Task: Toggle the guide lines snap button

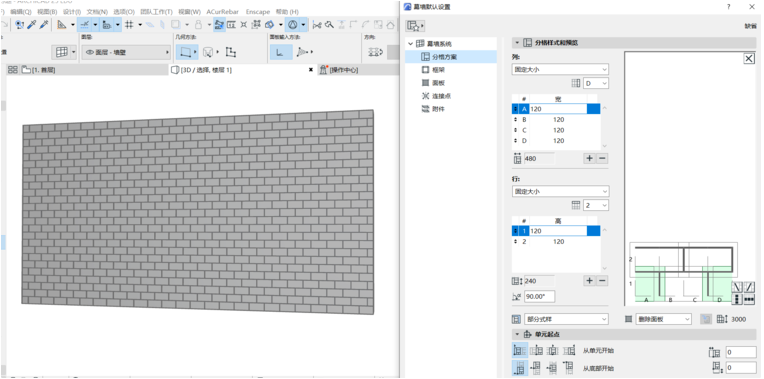Action: [84, 24]
